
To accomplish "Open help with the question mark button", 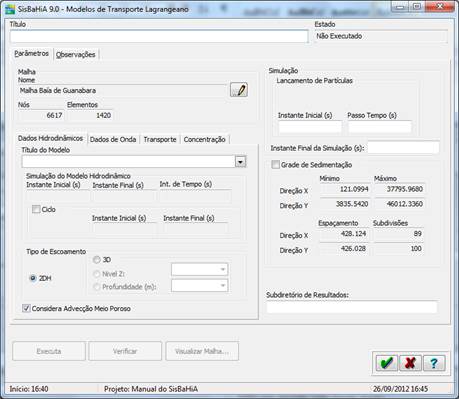I will [x=434, y=363].
